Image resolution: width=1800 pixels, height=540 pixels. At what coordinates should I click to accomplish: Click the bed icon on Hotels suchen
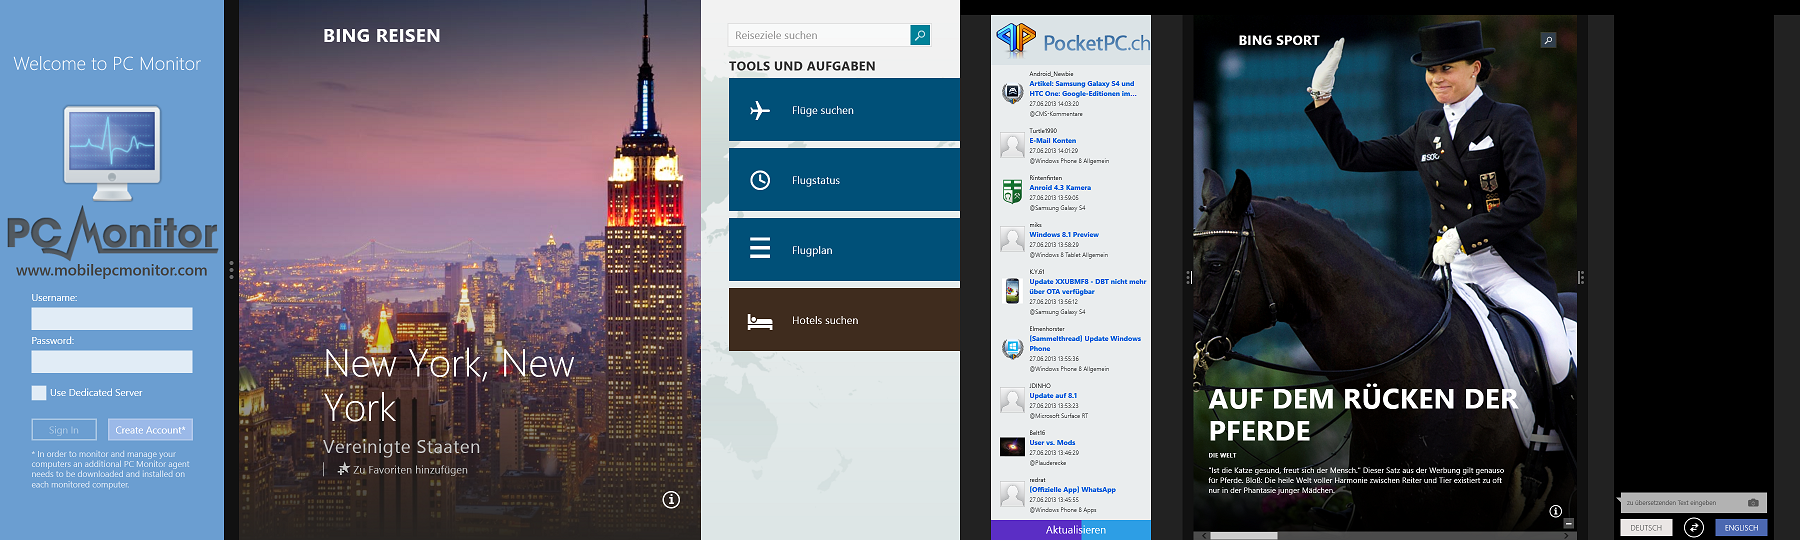pyautogui.click(x=760, y=321)
